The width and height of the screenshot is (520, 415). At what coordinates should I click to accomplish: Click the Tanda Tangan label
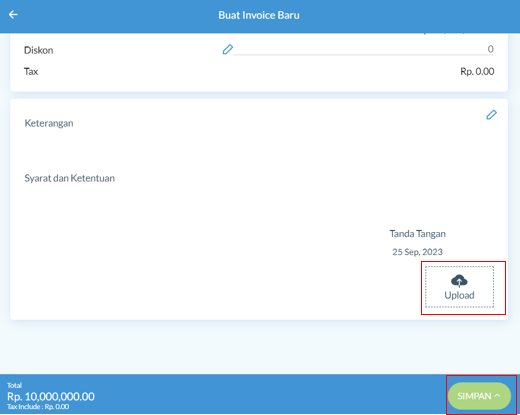pos(417,234)
